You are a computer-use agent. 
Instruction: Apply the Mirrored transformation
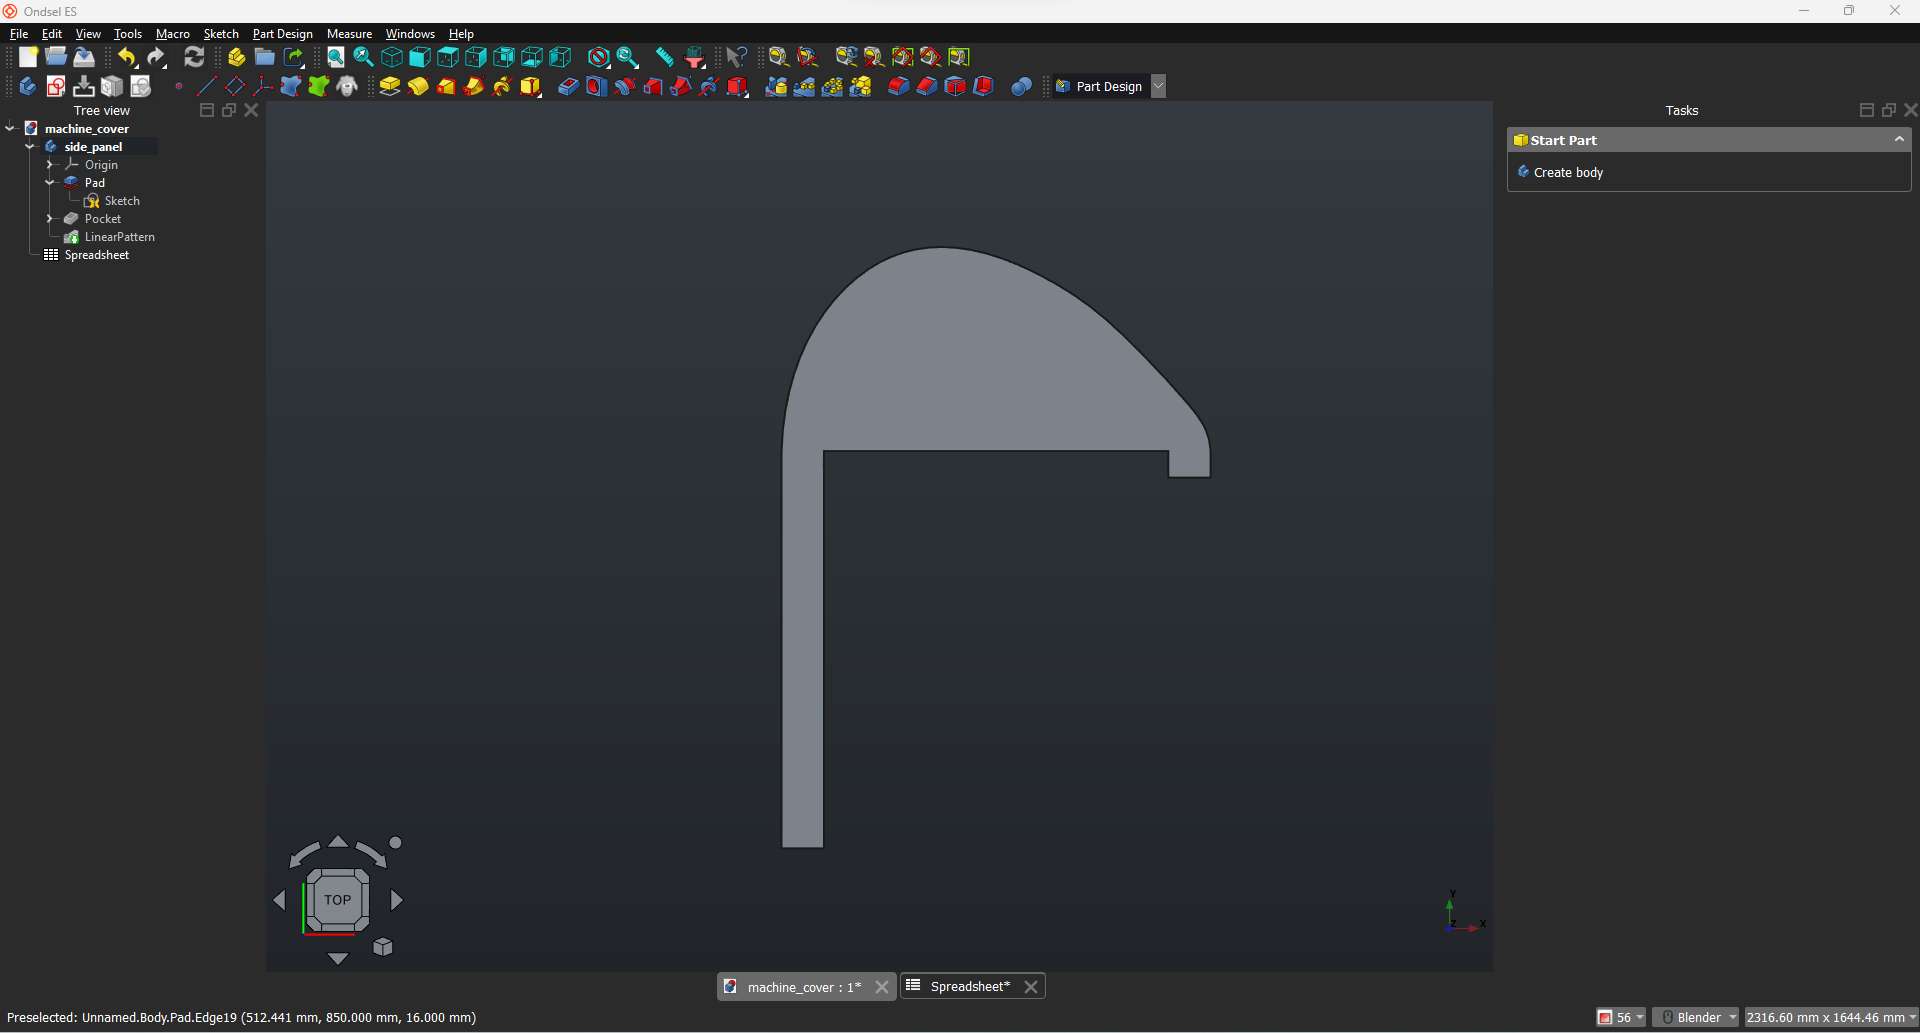click(x=776, y=87)
